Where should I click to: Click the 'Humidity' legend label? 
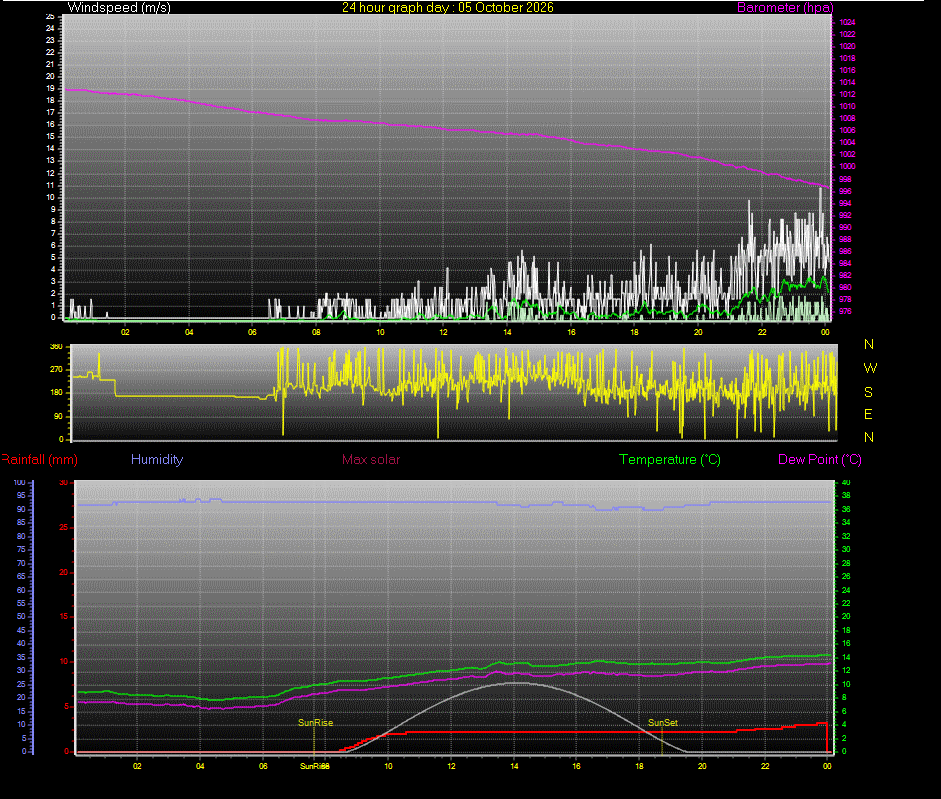[x=157, y=460]
